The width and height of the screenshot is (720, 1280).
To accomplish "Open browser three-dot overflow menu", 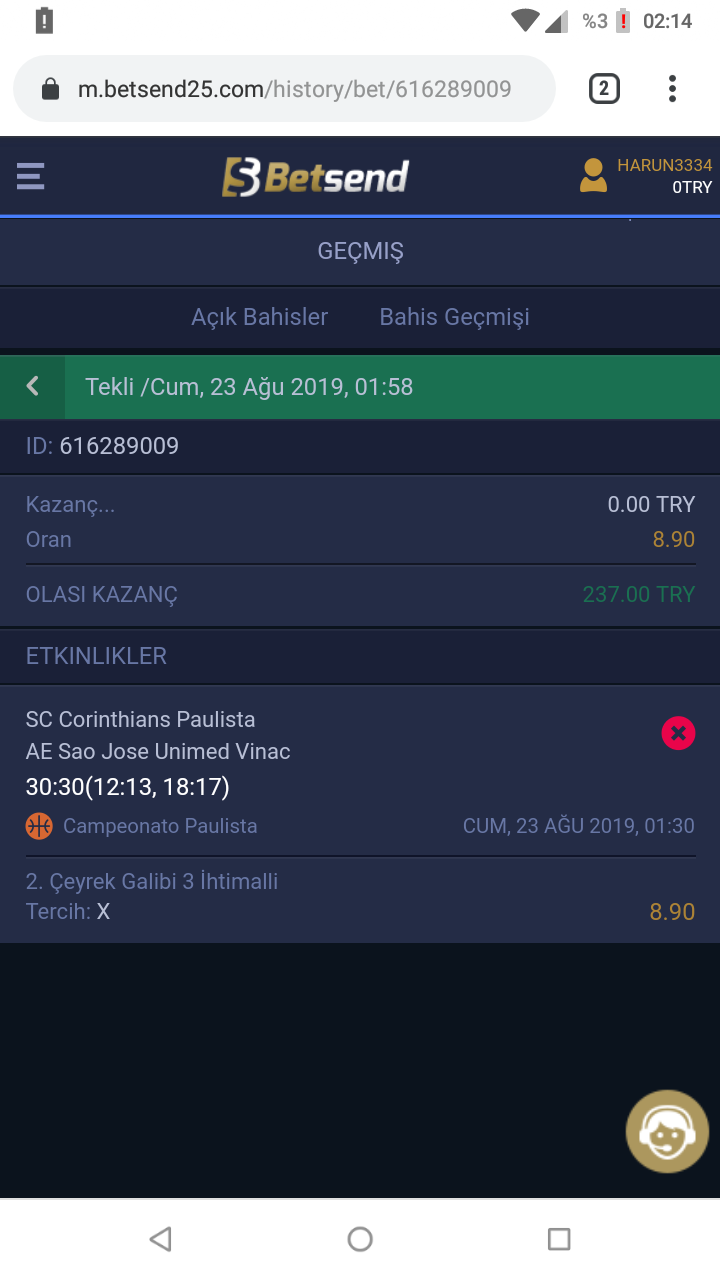I will coord(672,90).
